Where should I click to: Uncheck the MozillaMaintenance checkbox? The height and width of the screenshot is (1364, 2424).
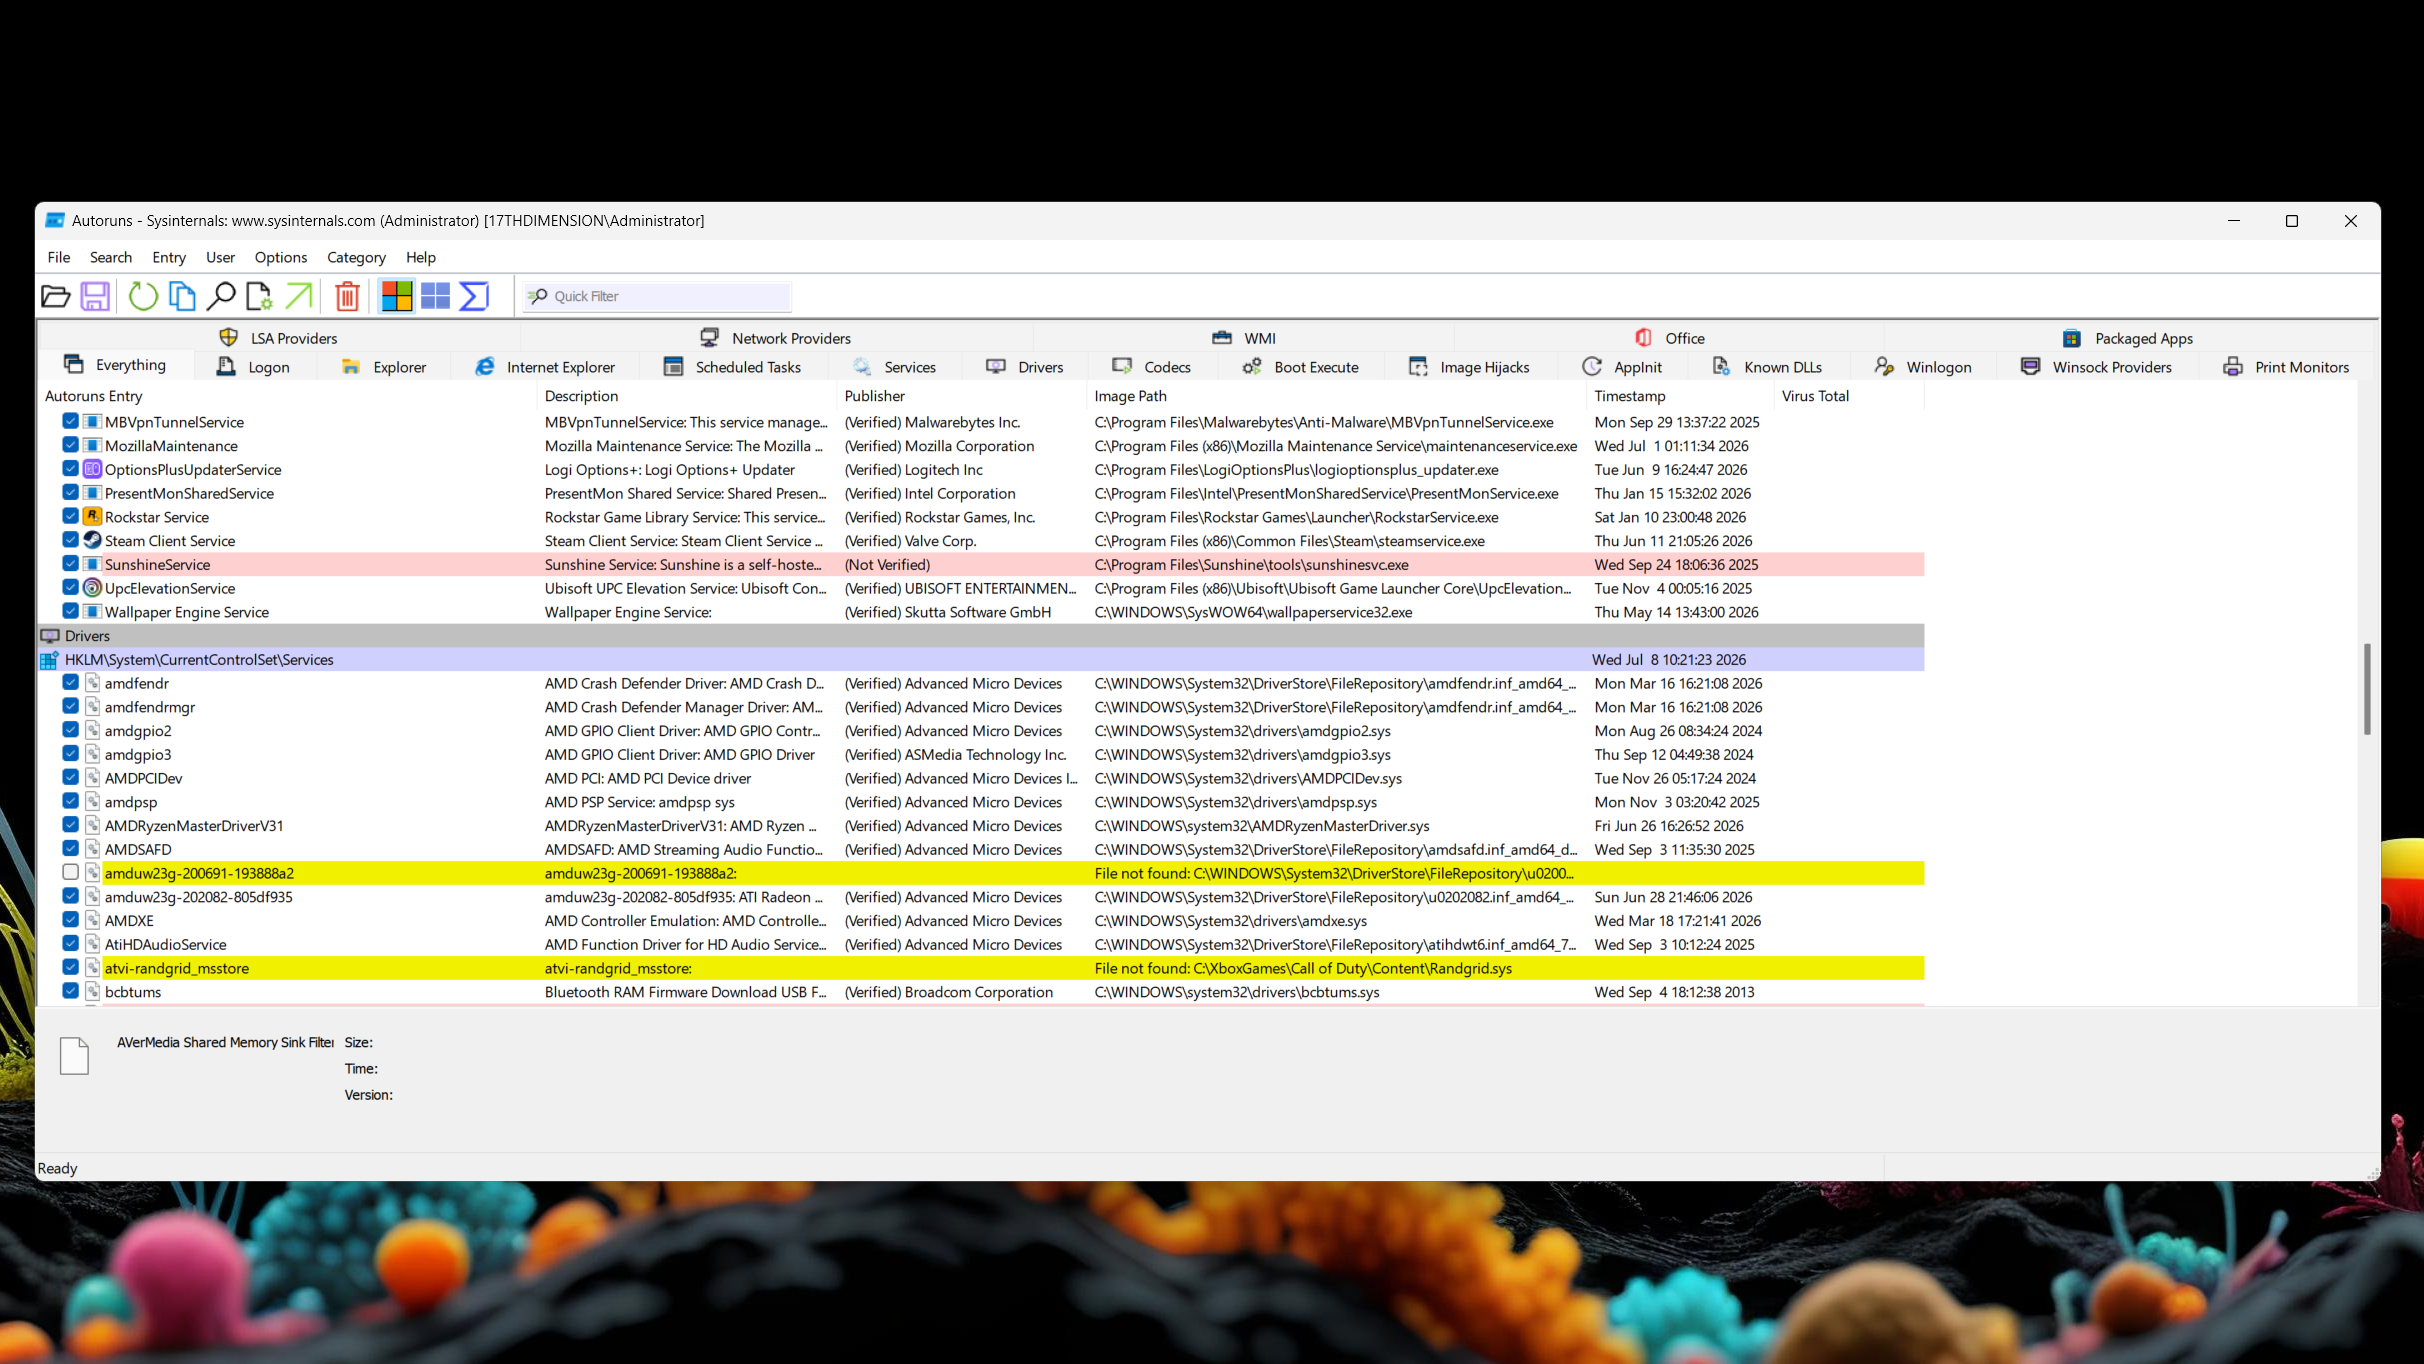coord(70,445)
